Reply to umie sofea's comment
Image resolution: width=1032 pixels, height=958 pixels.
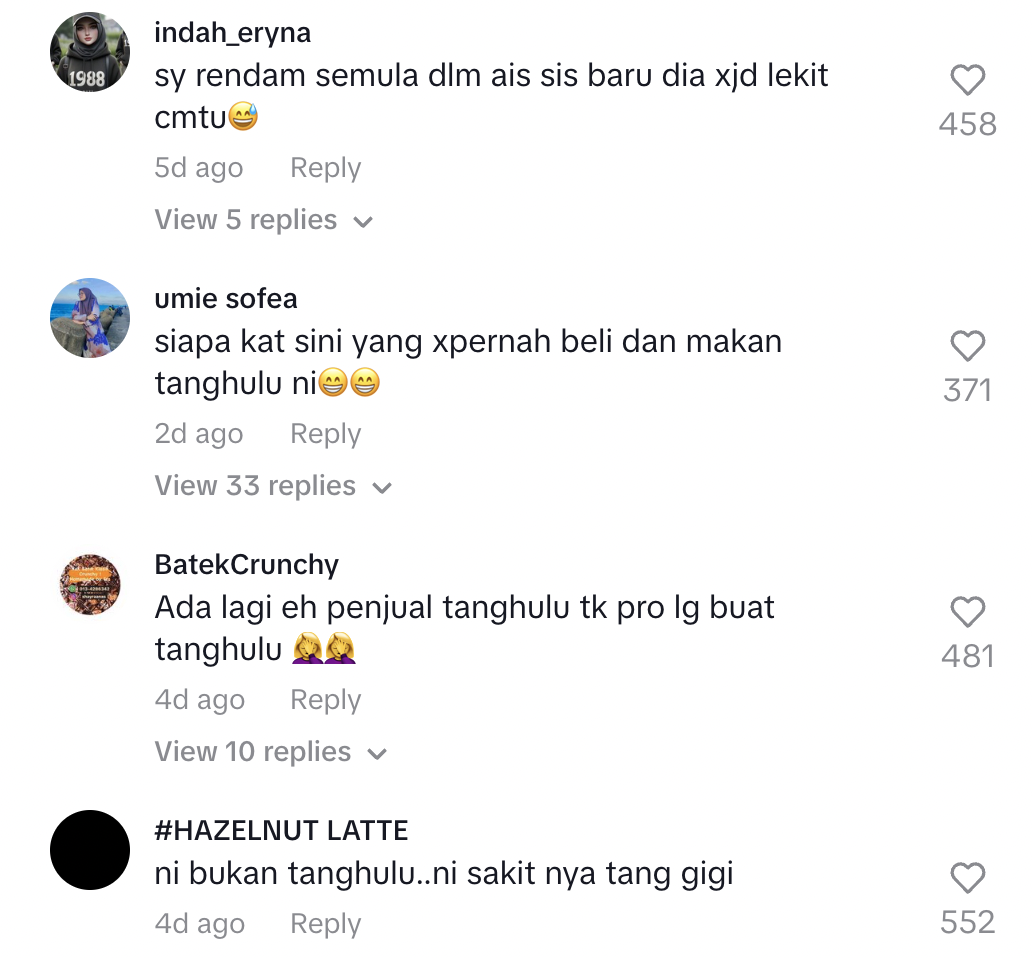pyautogui.click(x=326, y=434)
